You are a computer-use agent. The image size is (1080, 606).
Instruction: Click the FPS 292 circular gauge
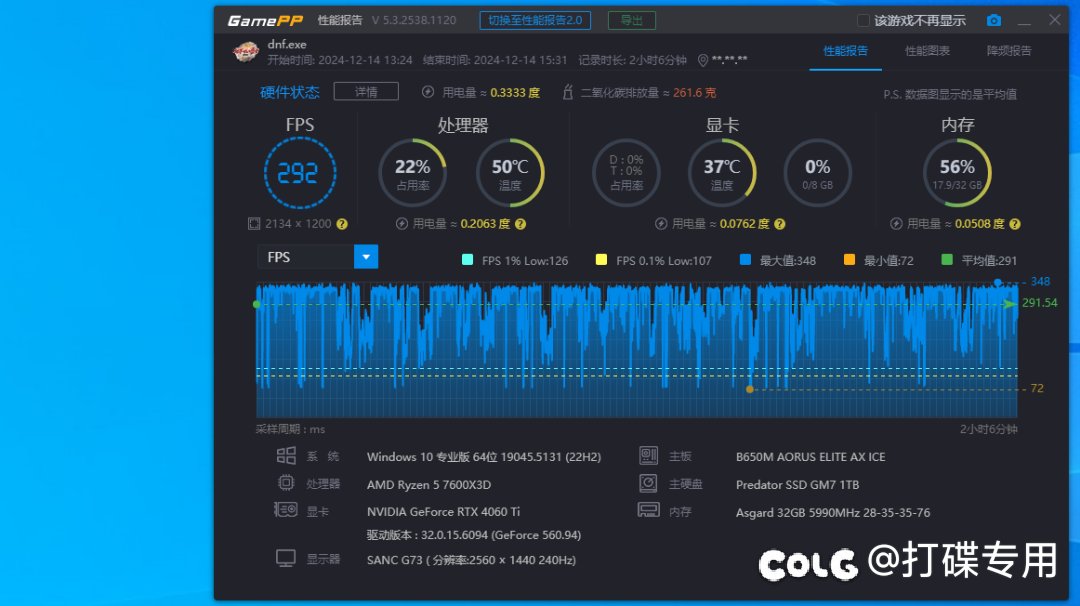[x=300, y=173]
